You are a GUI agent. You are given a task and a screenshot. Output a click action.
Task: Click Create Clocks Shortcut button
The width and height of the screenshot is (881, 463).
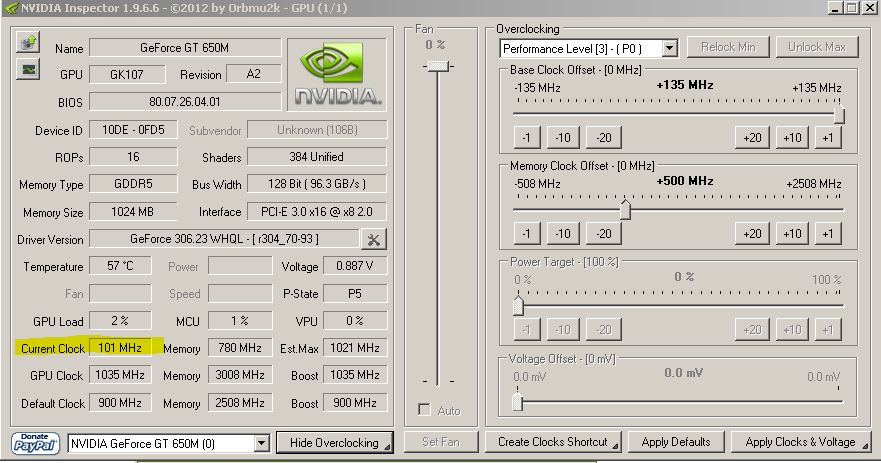tap(553, 442)
